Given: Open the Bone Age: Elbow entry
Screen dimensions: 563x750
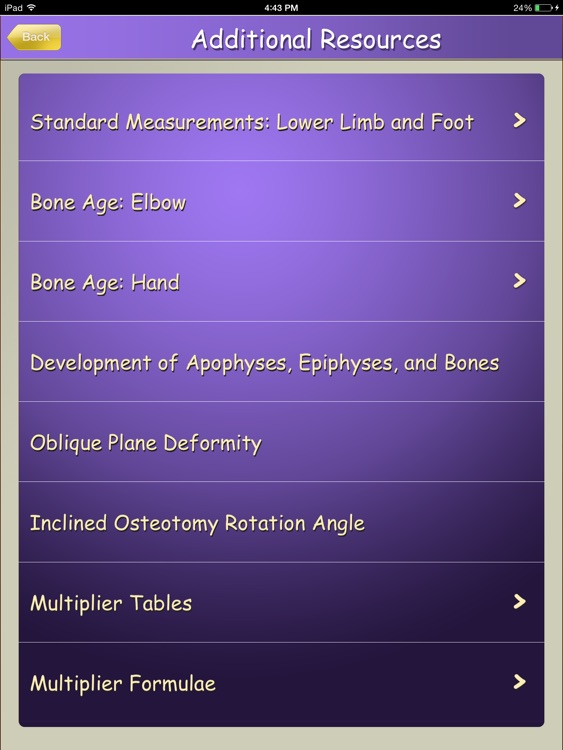Looking at the screenshot, I should [x=281, y=201].
